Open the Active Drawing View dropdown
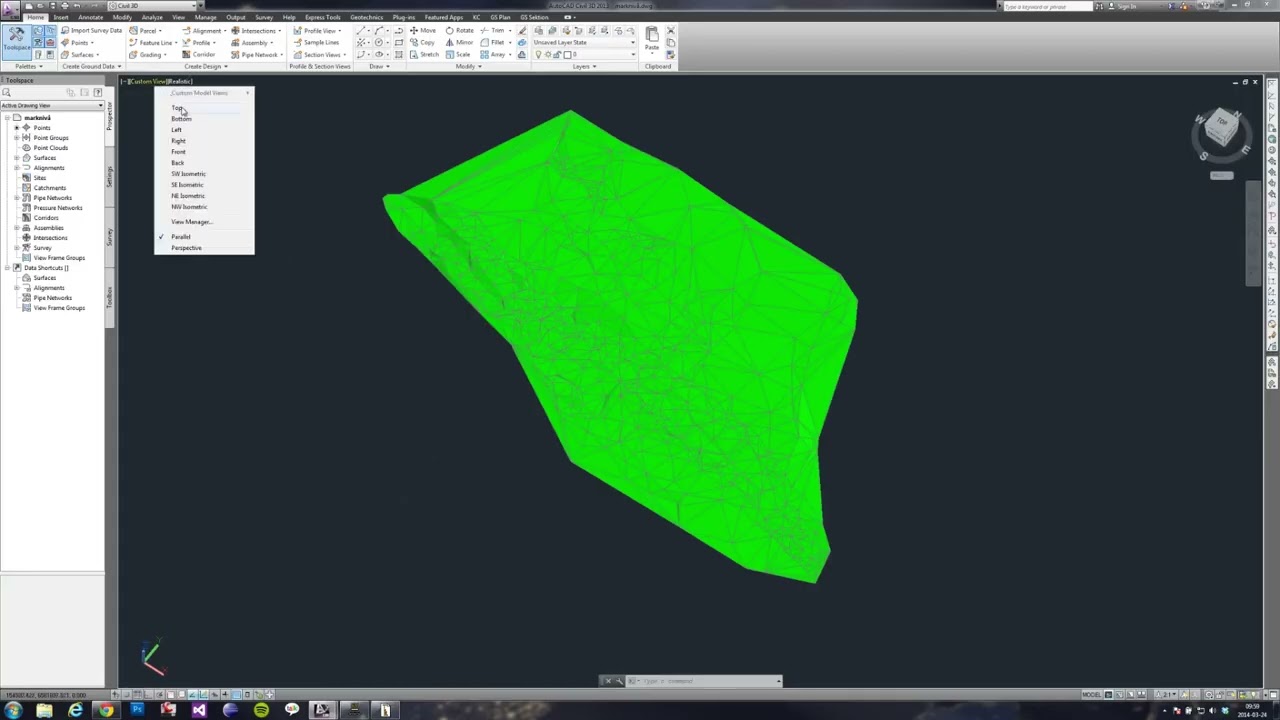 (51, 105)
